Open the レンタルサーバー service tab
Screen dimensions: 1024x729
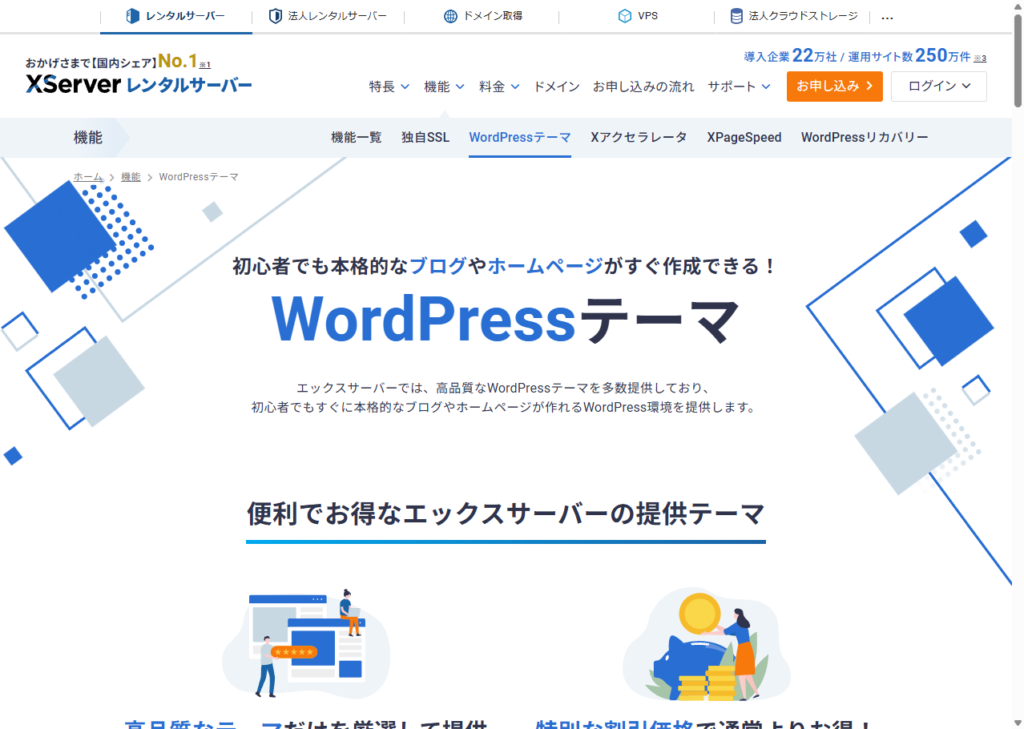[x=176, y=16]
